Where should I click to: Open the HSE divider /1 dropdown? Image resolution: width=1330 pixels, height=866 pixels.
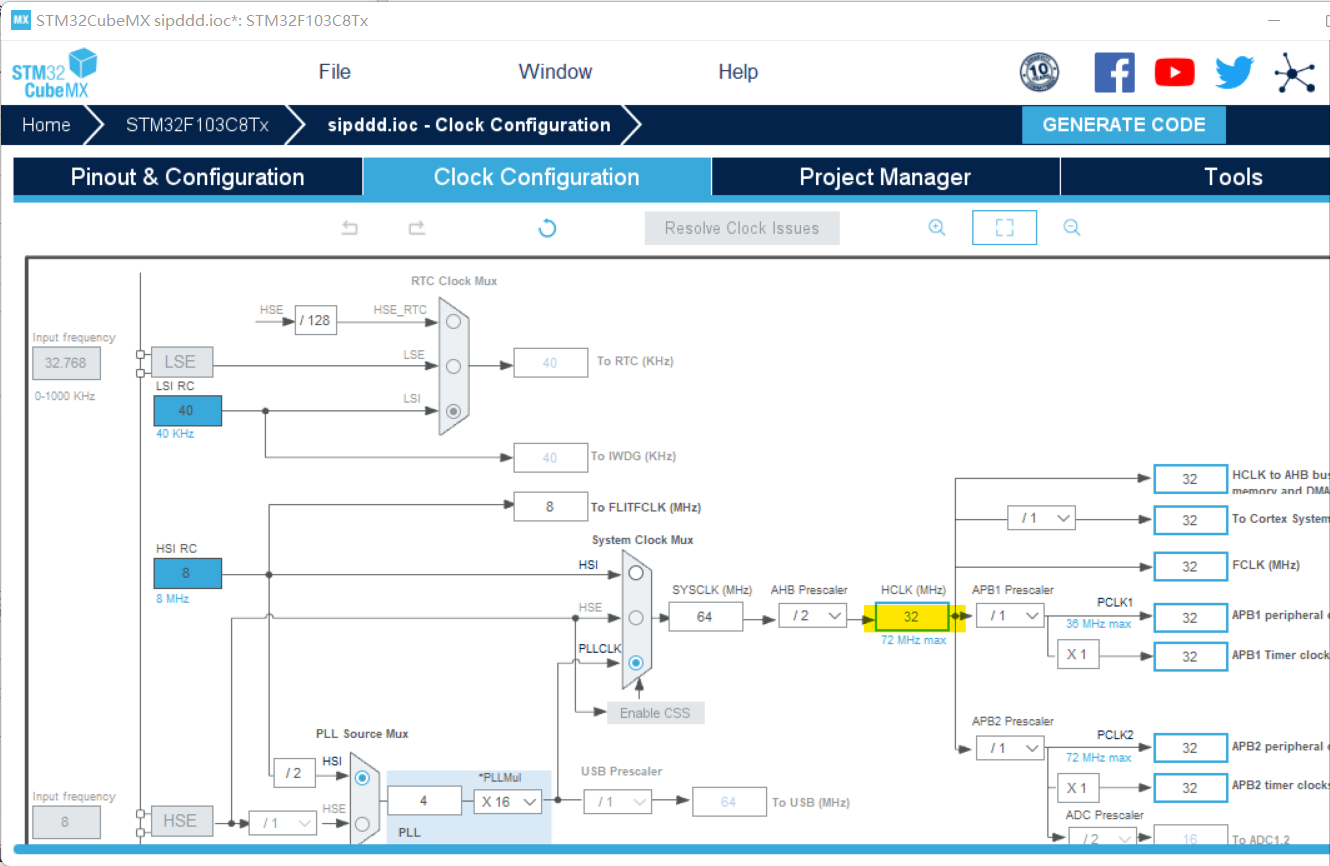[282, 823]
